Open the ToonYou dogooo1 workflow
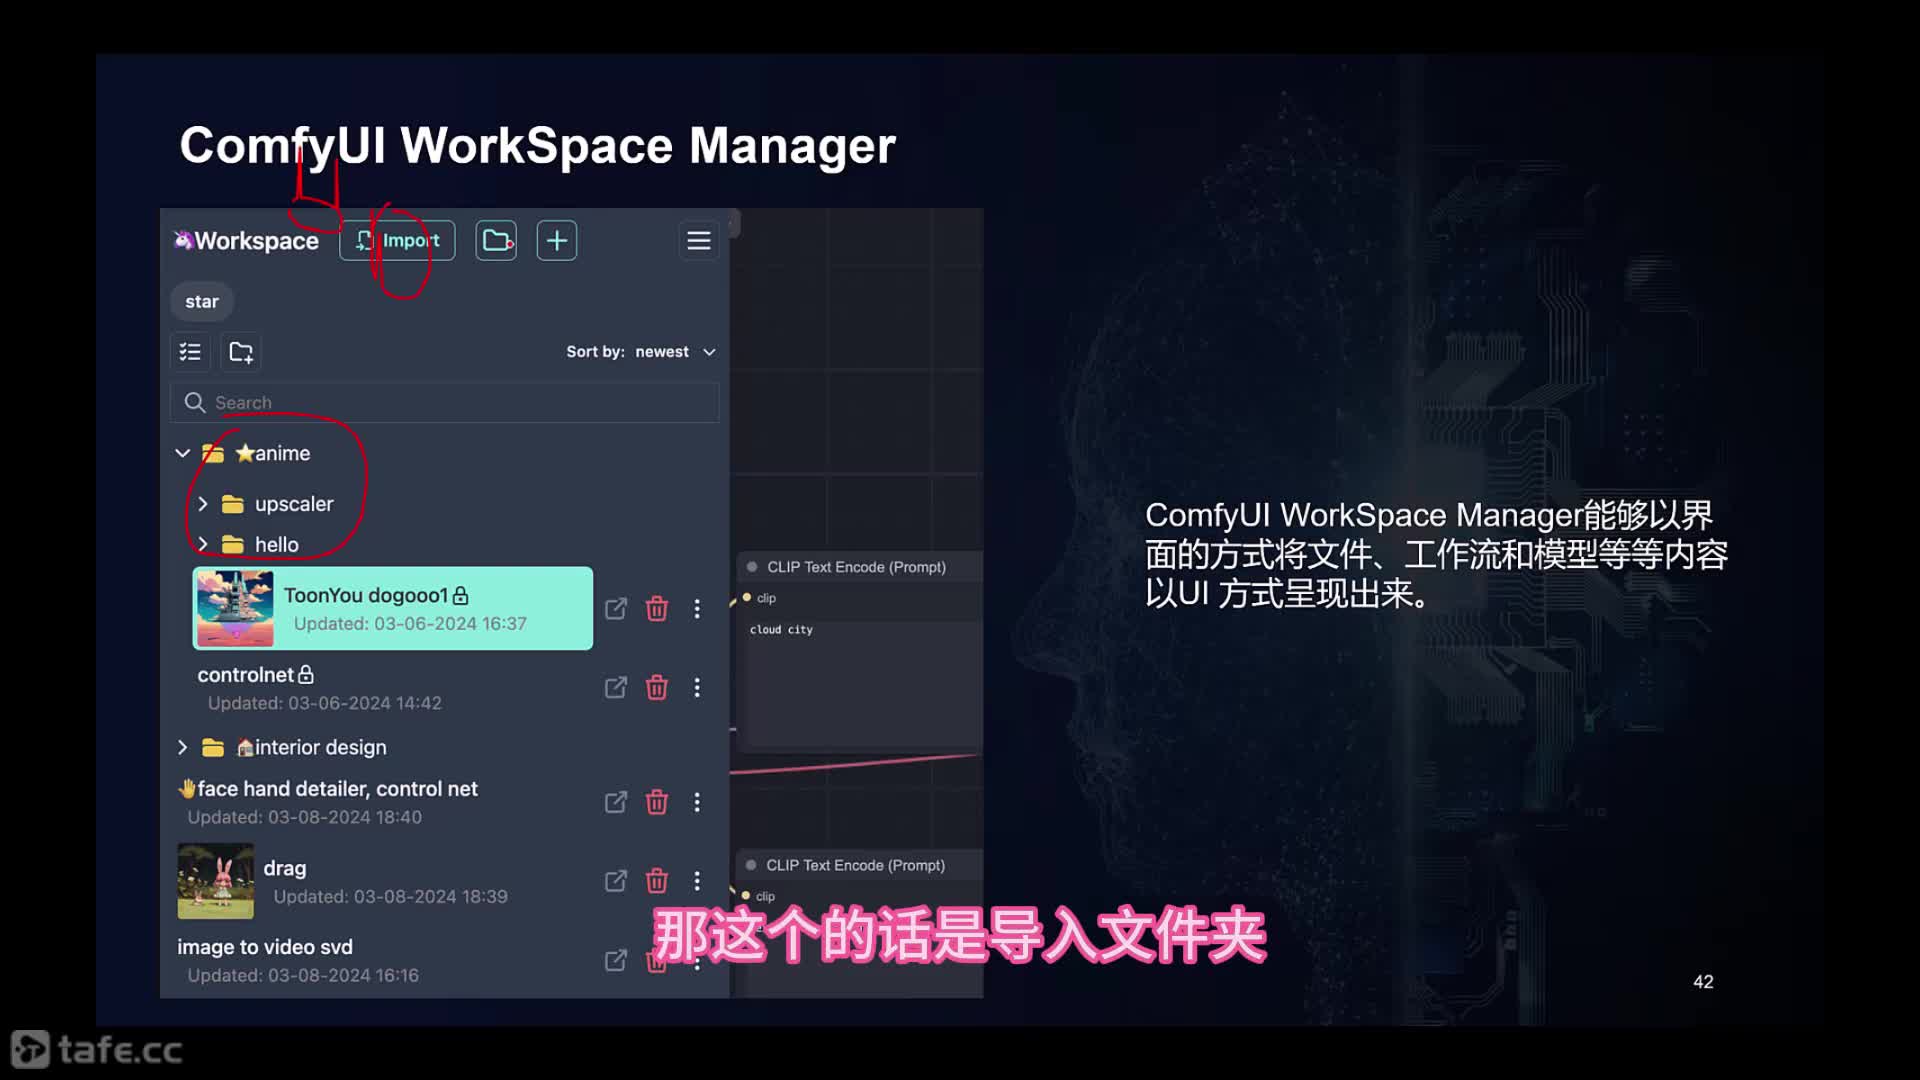1920x1080 pixels. coord(393,608)
